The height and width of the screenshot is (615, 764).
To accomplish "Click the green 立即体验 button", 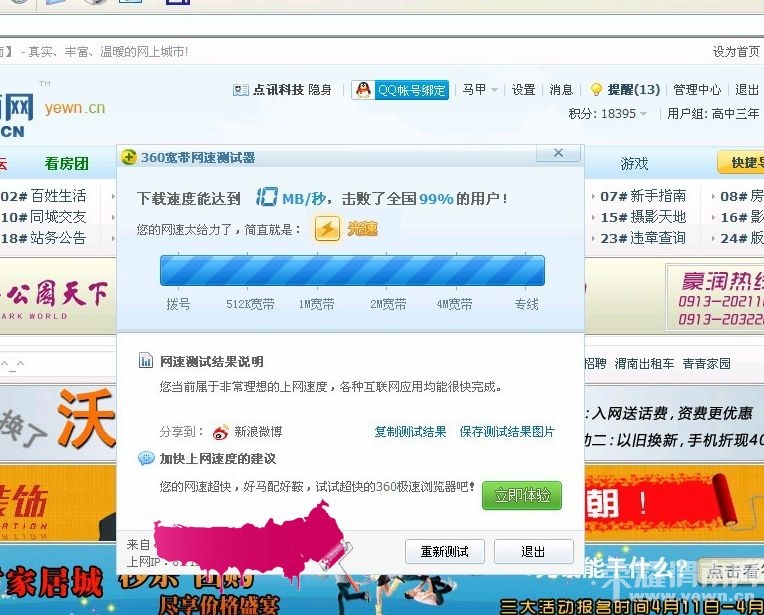I will (521, 495).
